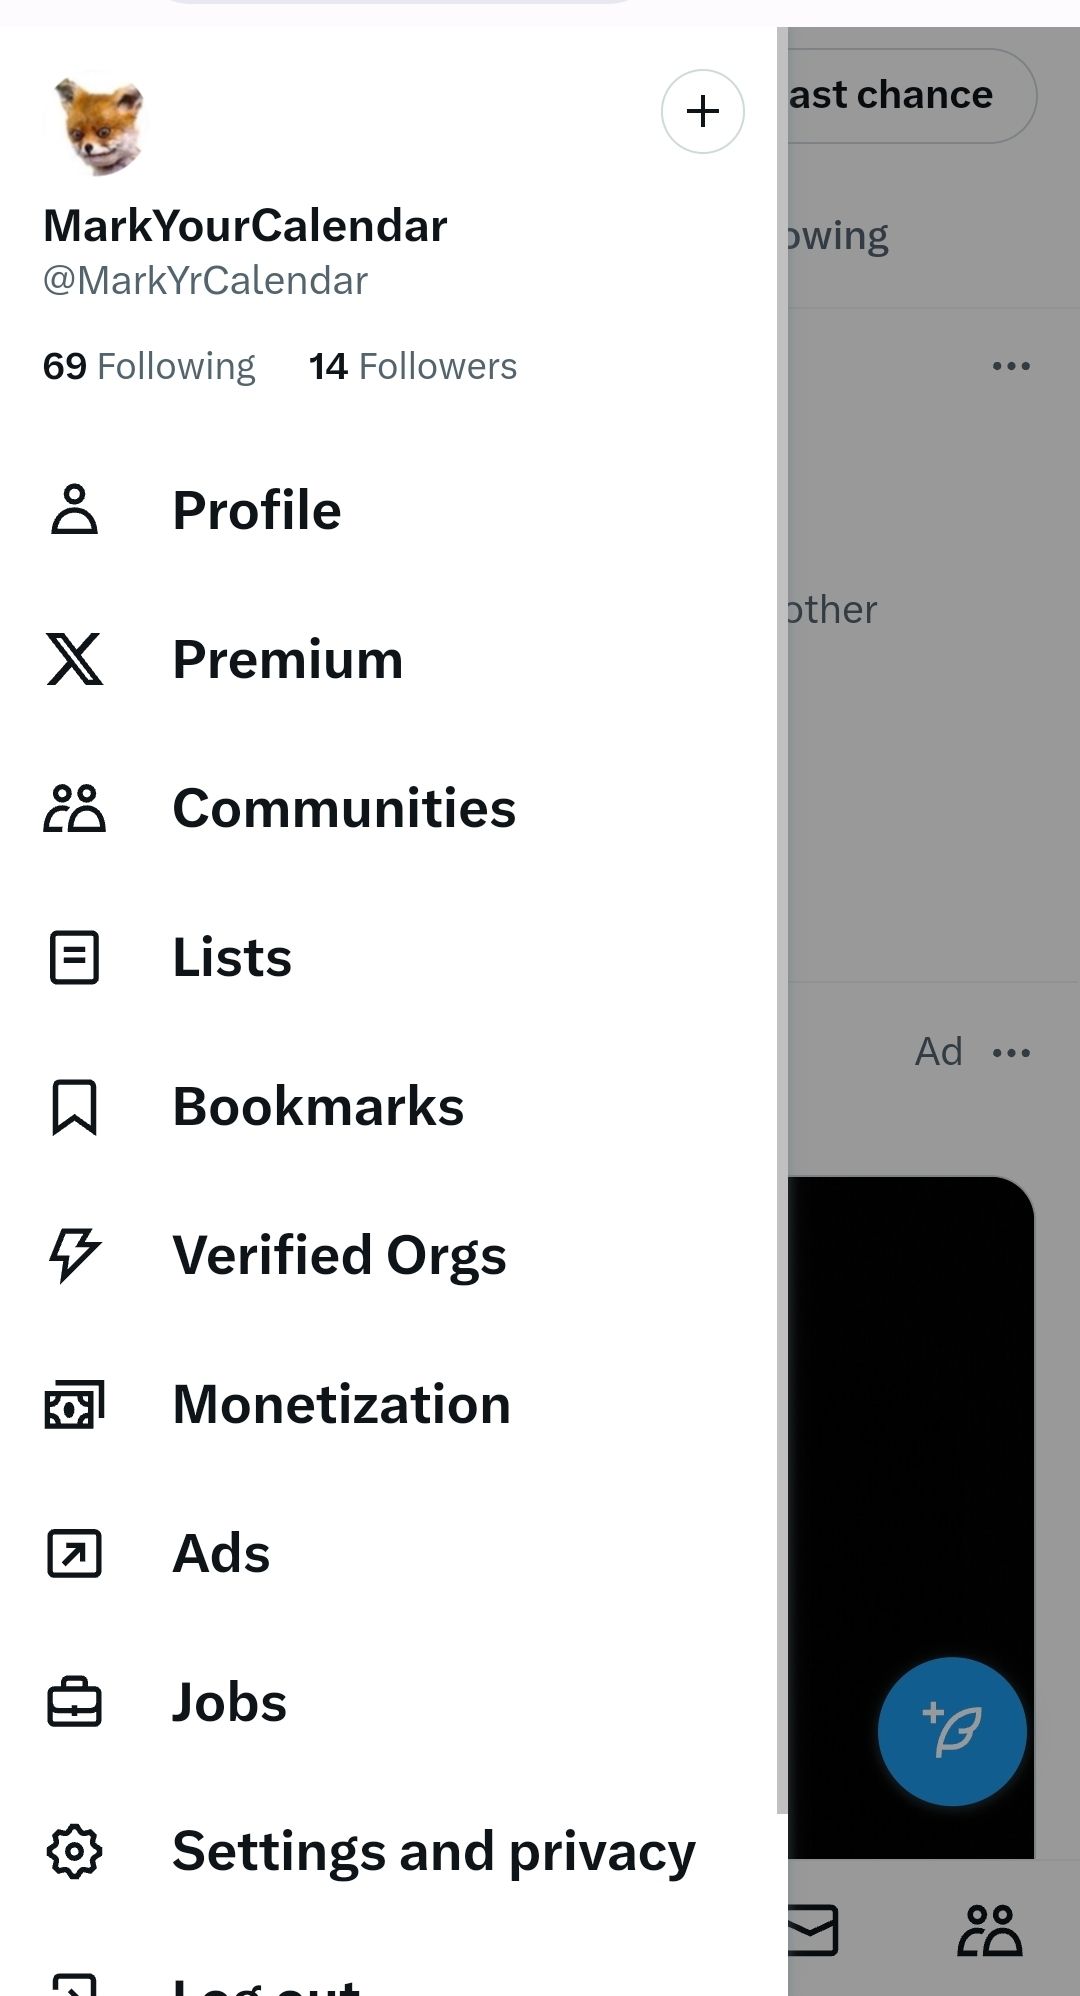The width and height of the screenshot is (1080, 1996).
Task: Tap the X Premium logo icon
Action: click(75, 658)
